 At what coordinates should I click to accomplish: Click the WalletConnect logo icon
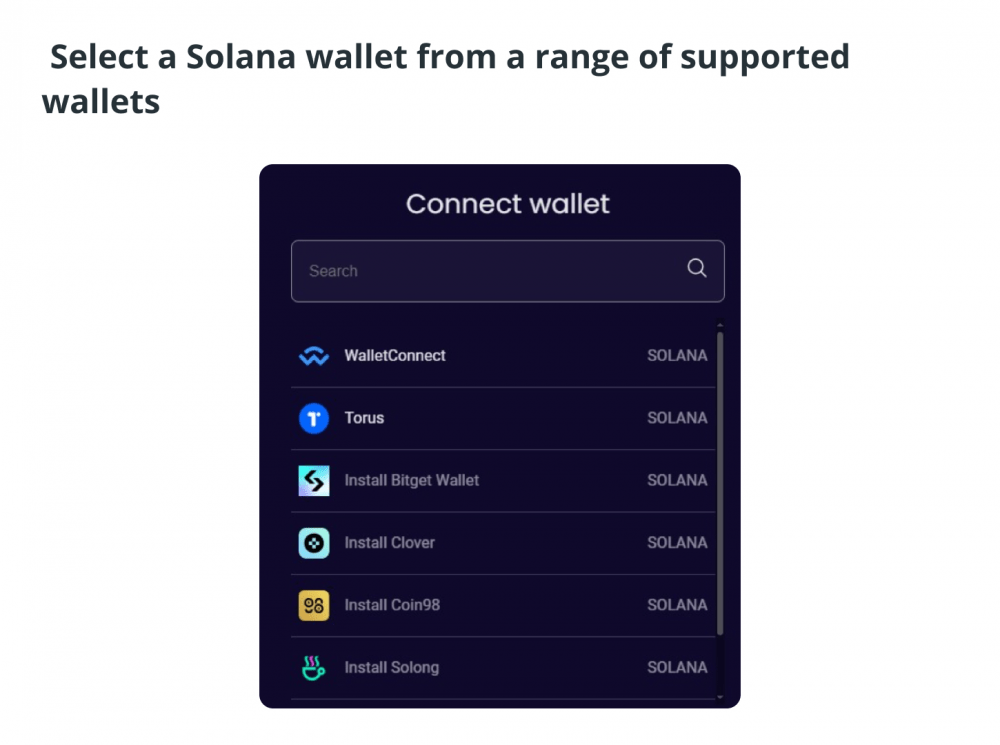point(314,356)
